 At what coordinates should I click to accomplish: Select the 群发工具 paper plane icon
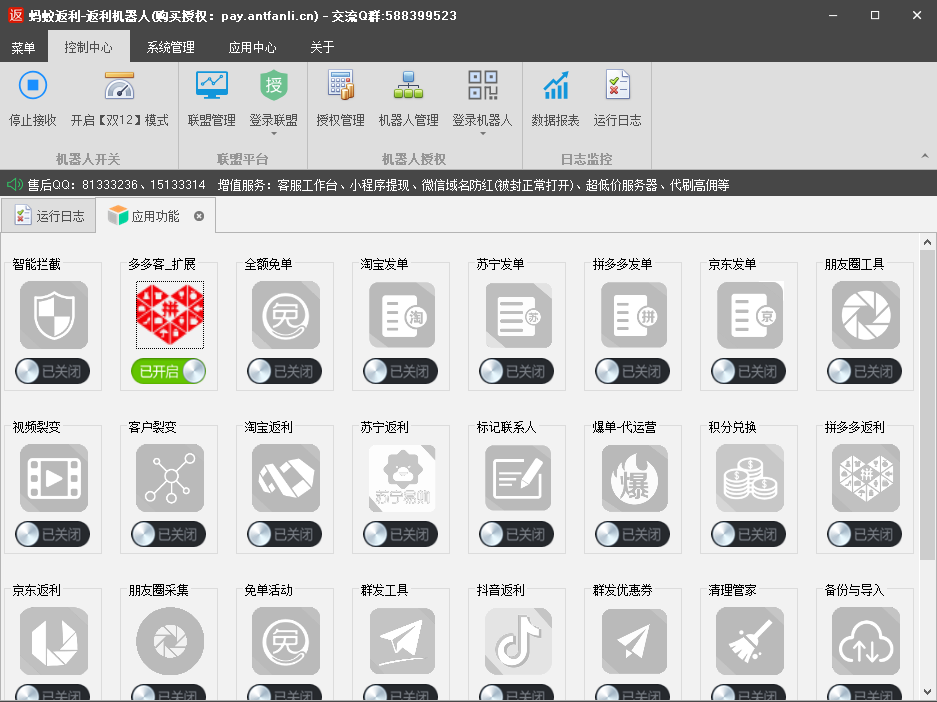pyautogui.click(x=402, y=641)
